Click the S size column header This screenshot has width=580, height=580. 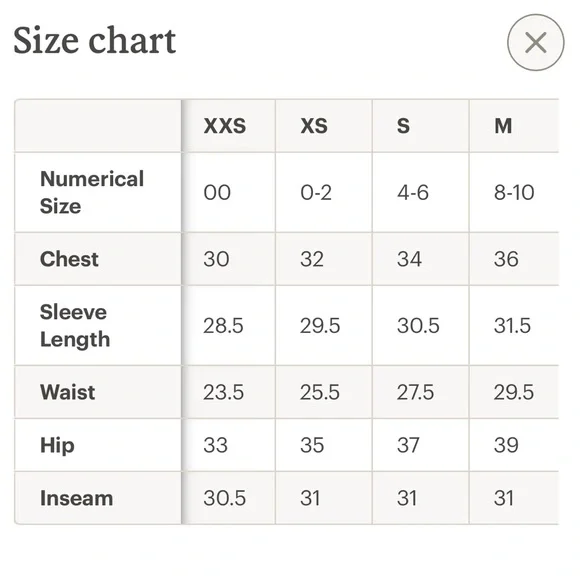point(403,126)
